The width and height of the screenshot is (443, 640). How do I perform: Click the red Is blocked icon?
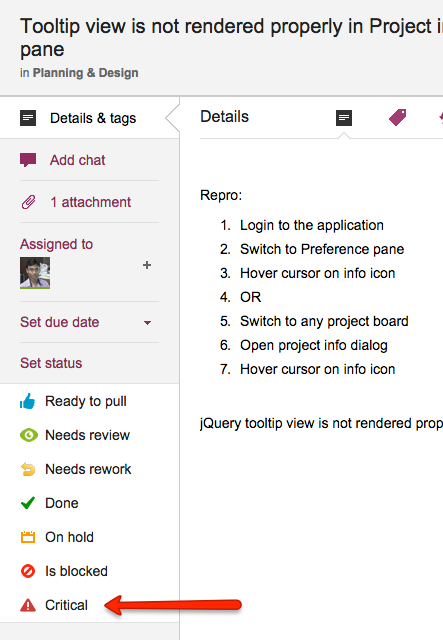click(28, 571)
